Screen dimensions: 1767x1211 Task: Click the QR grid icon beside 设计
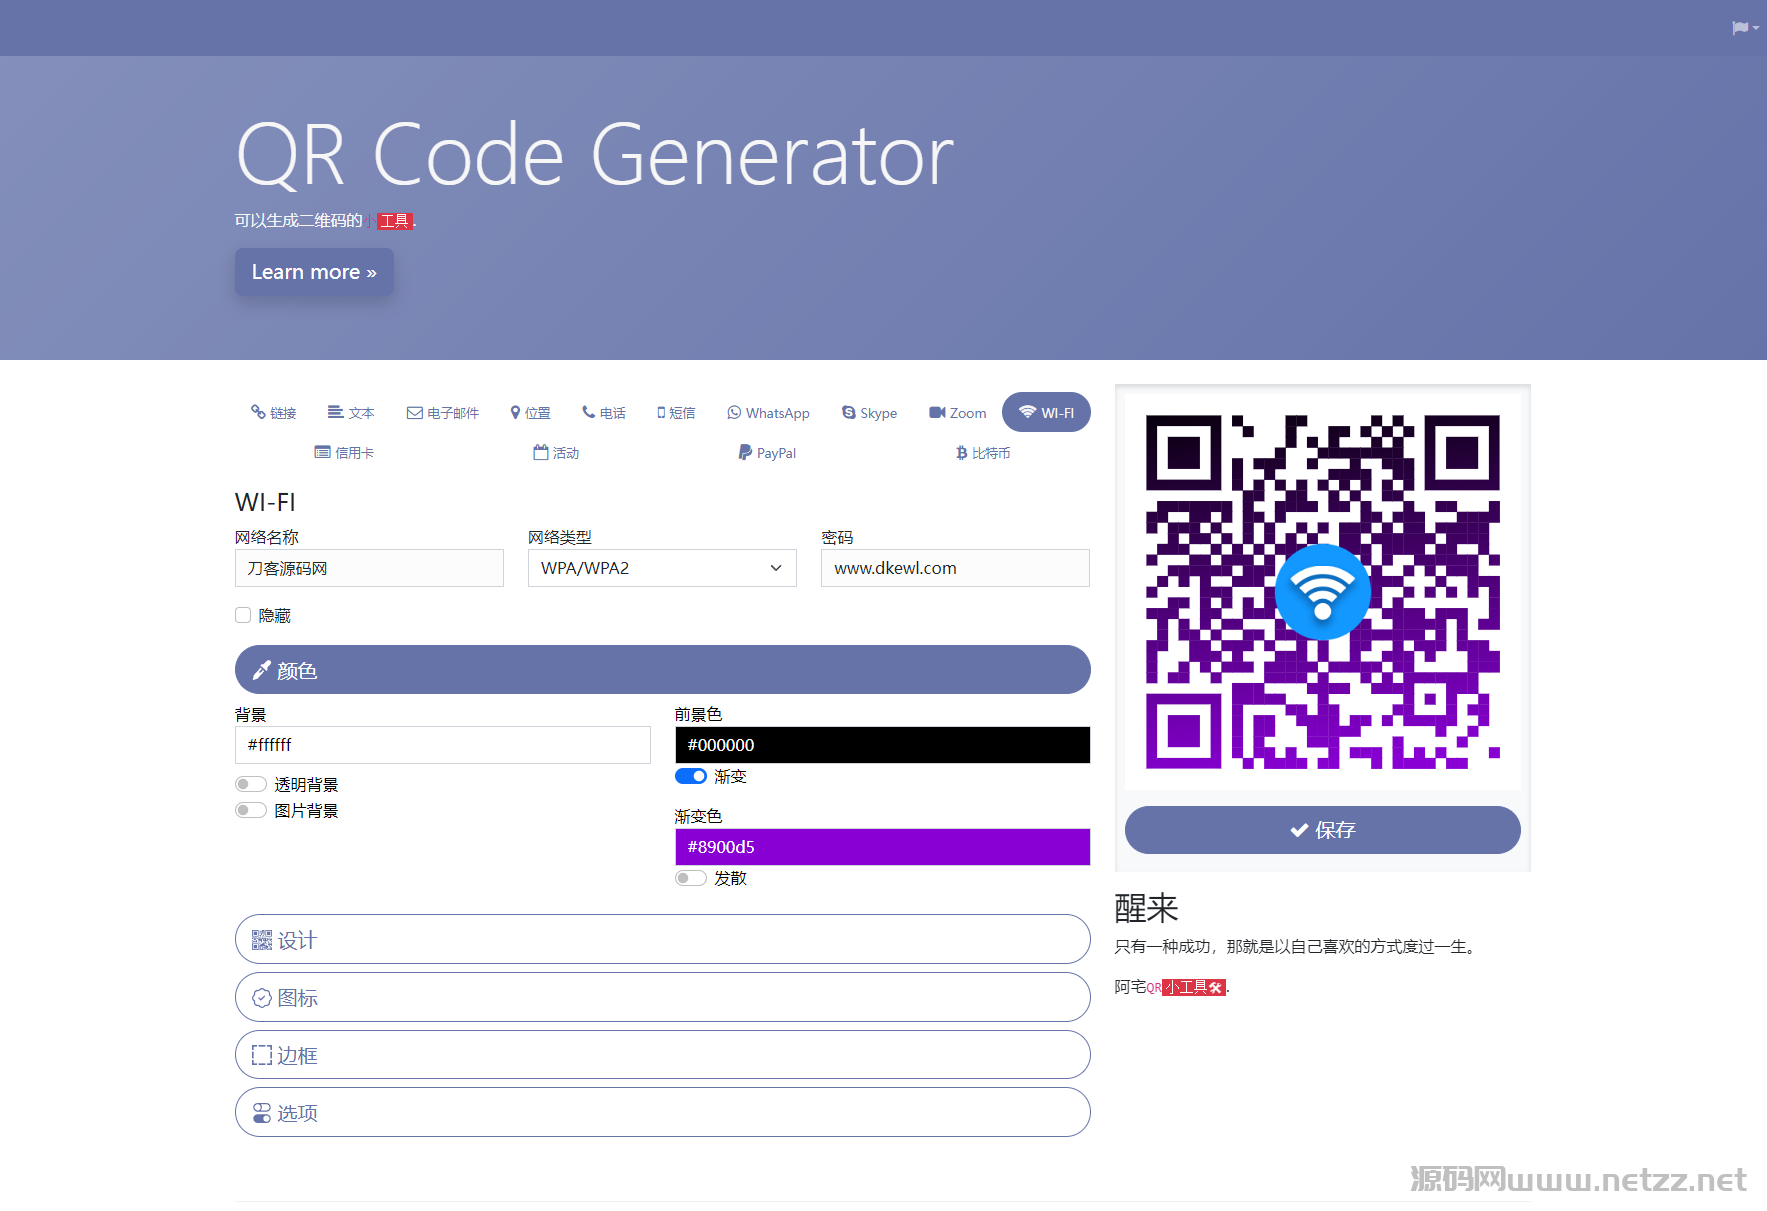[262, 940]
